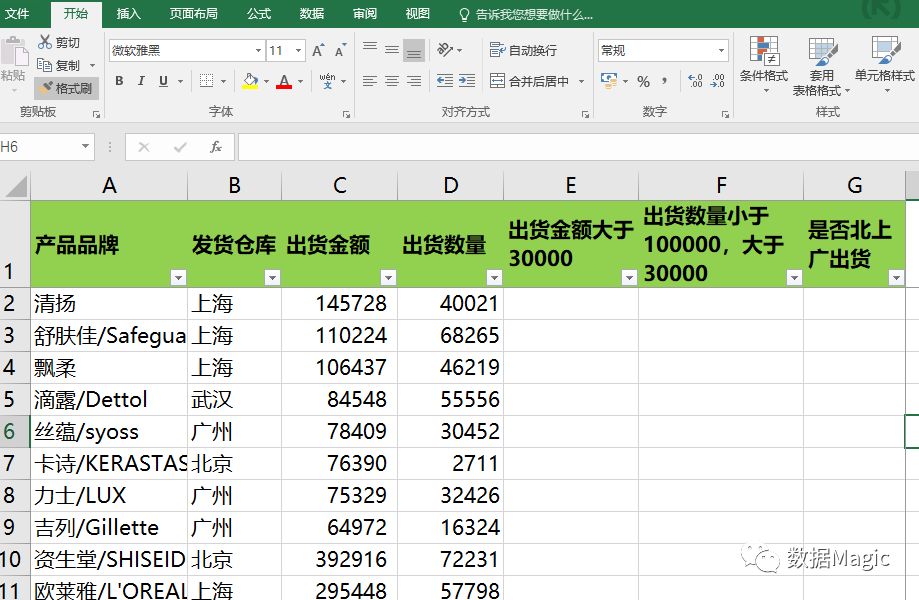The image size is (919, 600).
Task: Decrease decimal places
Action: pyautogui.click(x=717, y=81)
